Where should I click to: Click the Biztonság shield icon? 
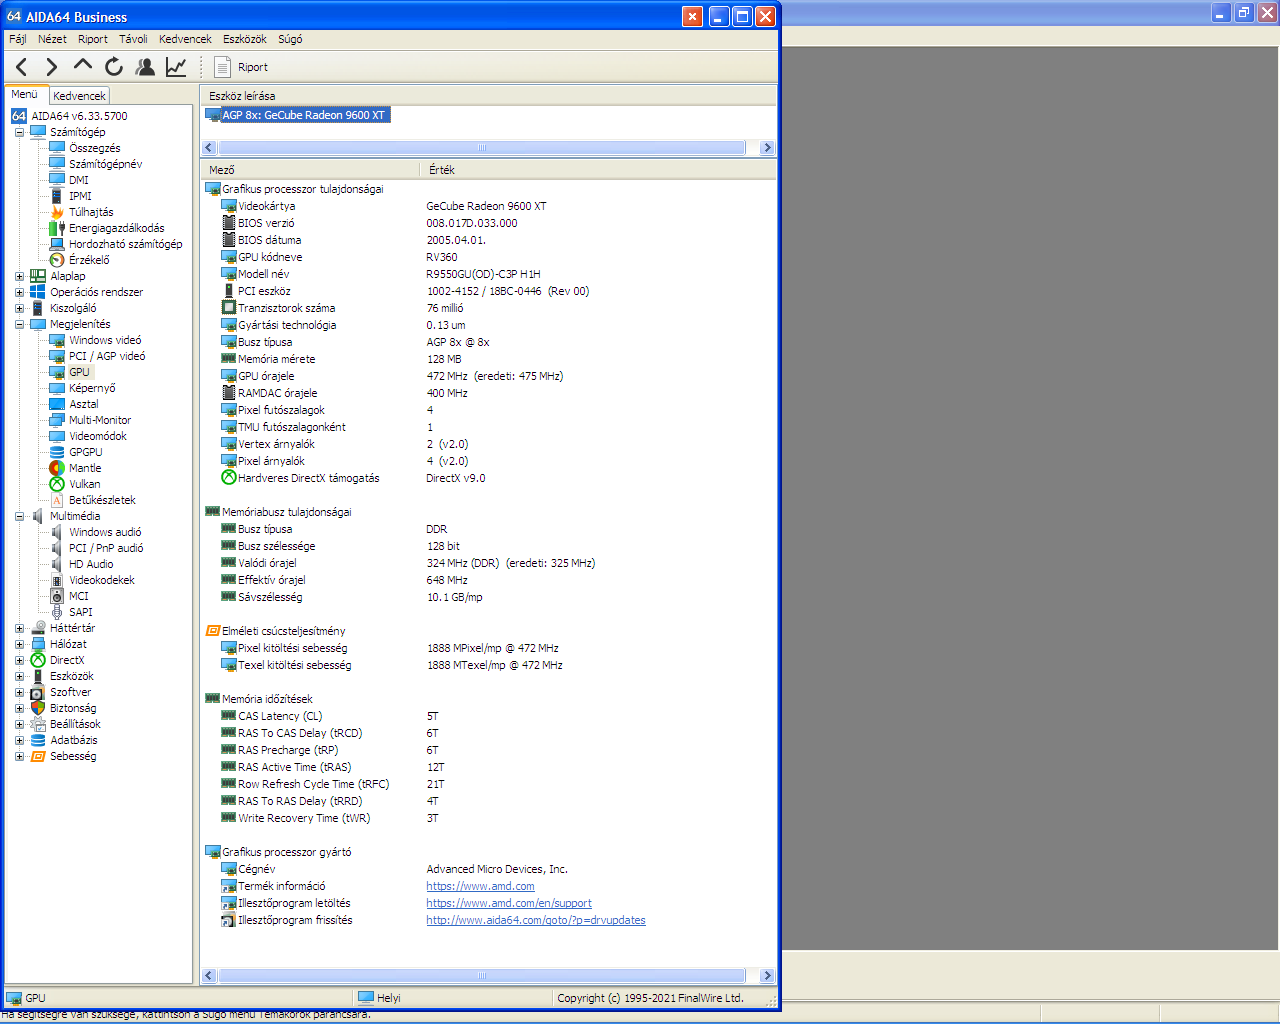coord(38,708)
